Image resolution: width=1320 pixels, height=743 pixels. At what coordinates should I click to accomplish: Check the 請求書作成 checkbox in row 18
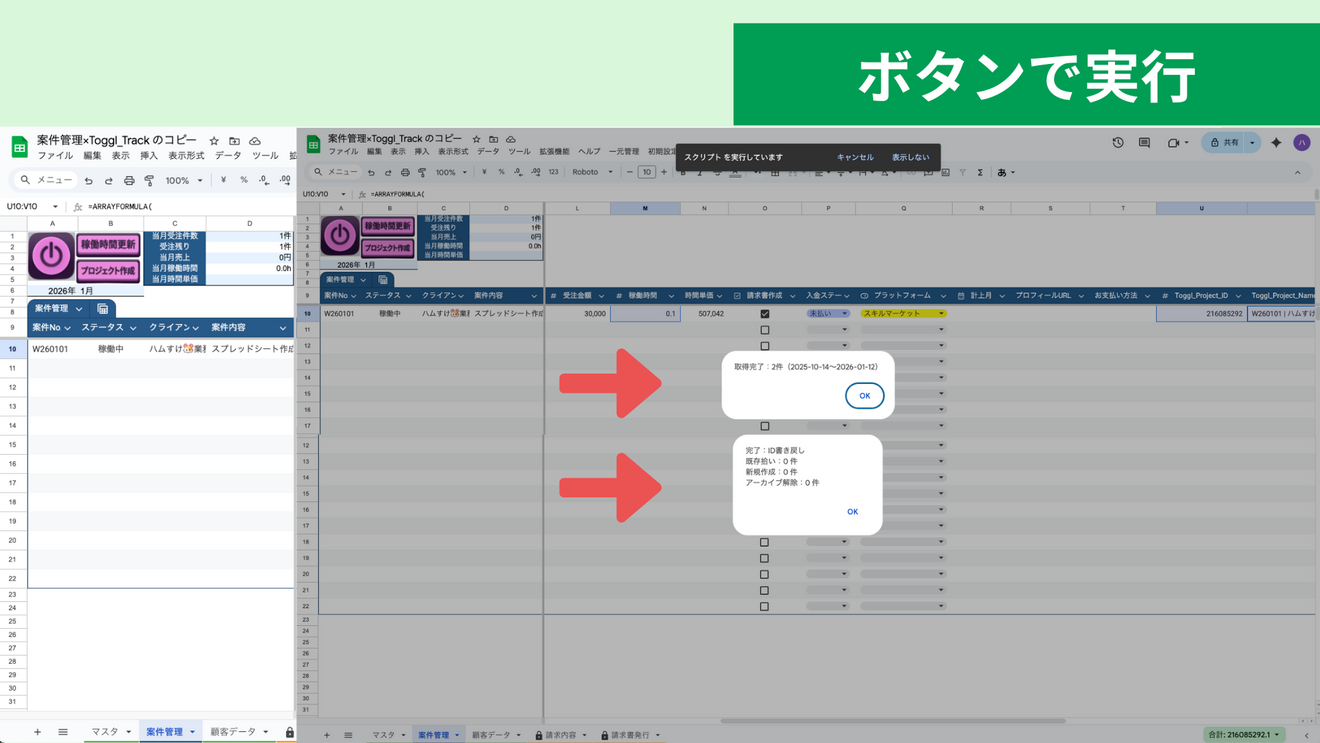[765, 542]
